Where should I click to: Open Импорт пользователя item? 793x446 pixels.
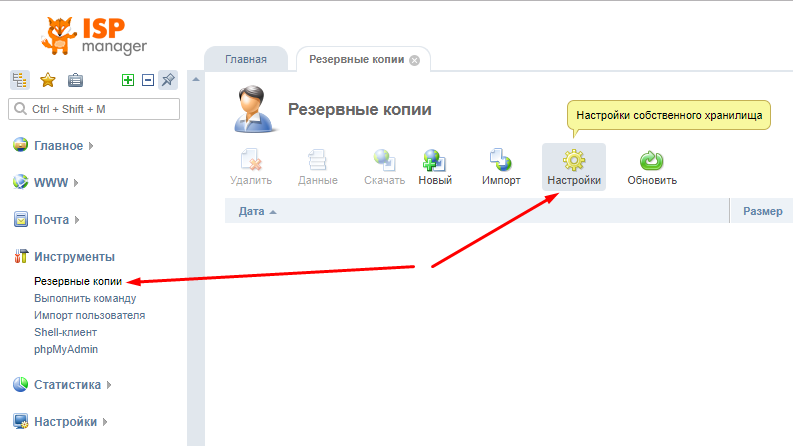tap(90, 315)
